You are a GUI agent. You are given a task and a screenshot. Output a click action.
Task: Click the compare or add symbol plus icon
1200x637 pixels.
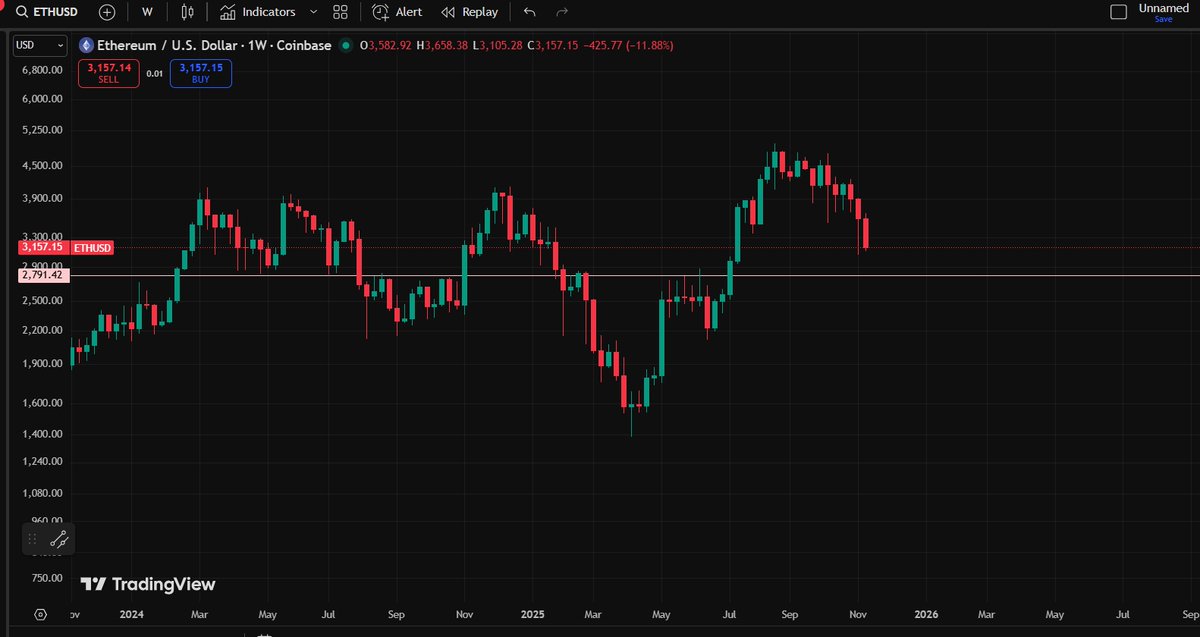point(107,12)
